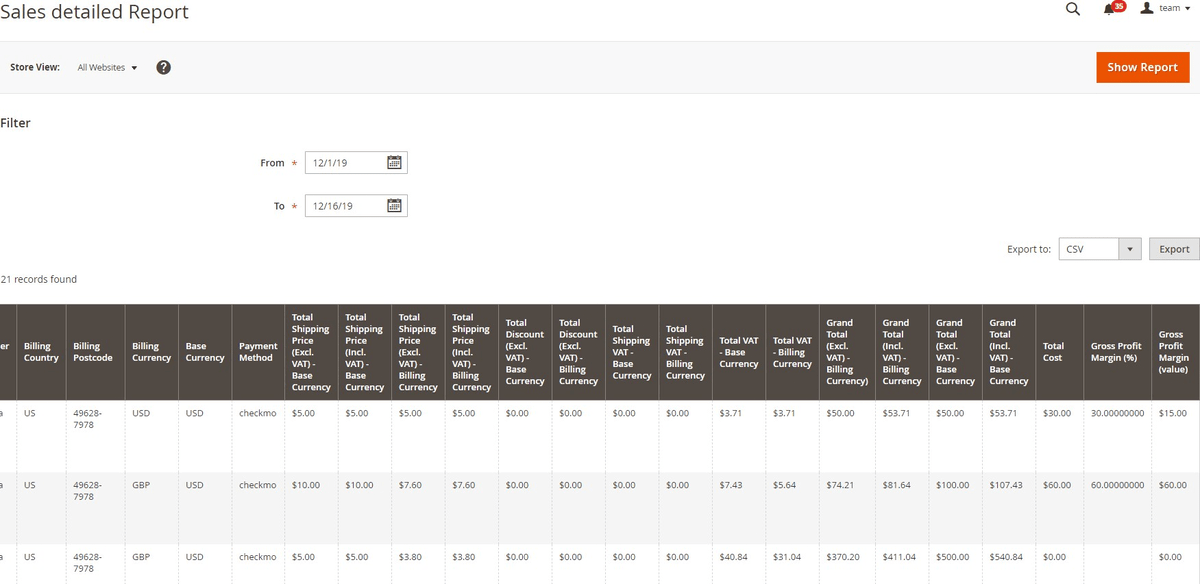Image resolution: width=1200 pixels, height=584 pixels.
Task: Open the notifications bell icon
Action: [1109, 9]
